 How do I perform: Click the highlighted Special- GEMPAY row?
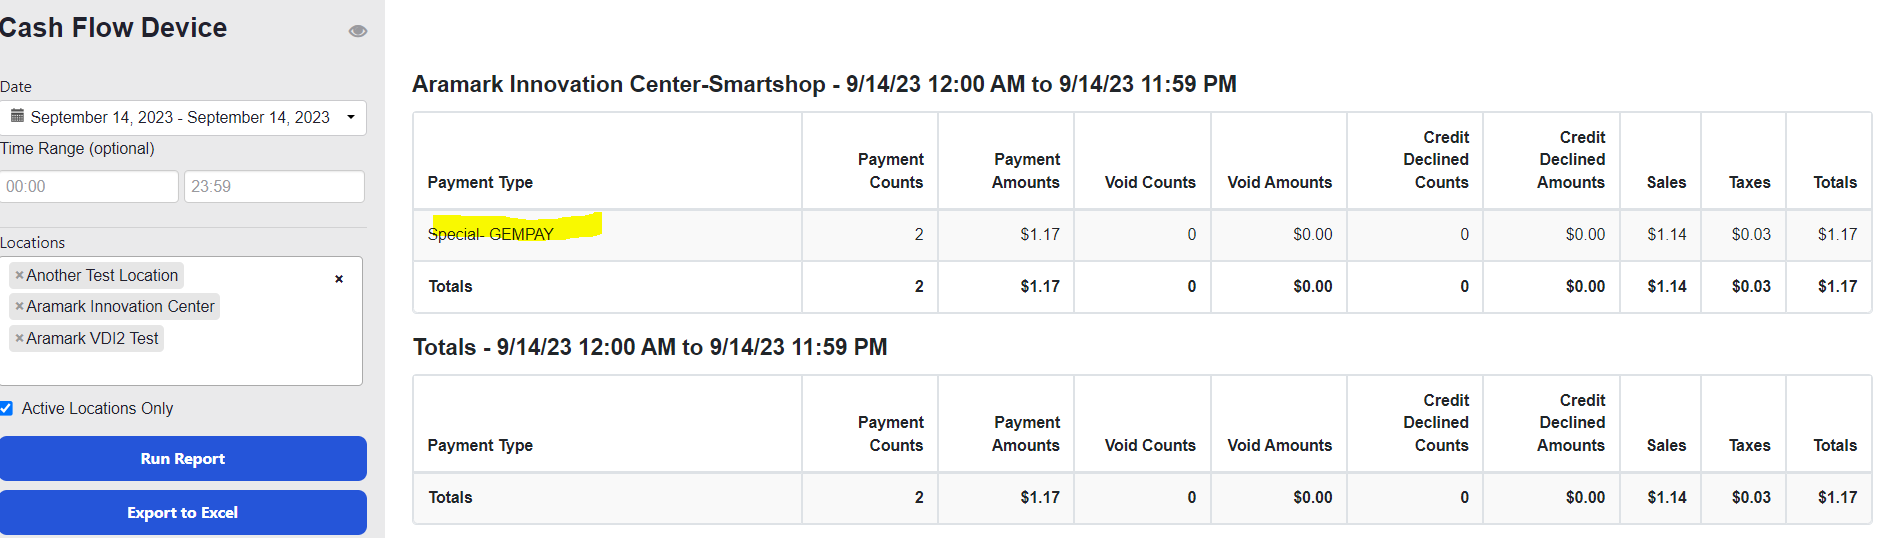[1142, 234]
